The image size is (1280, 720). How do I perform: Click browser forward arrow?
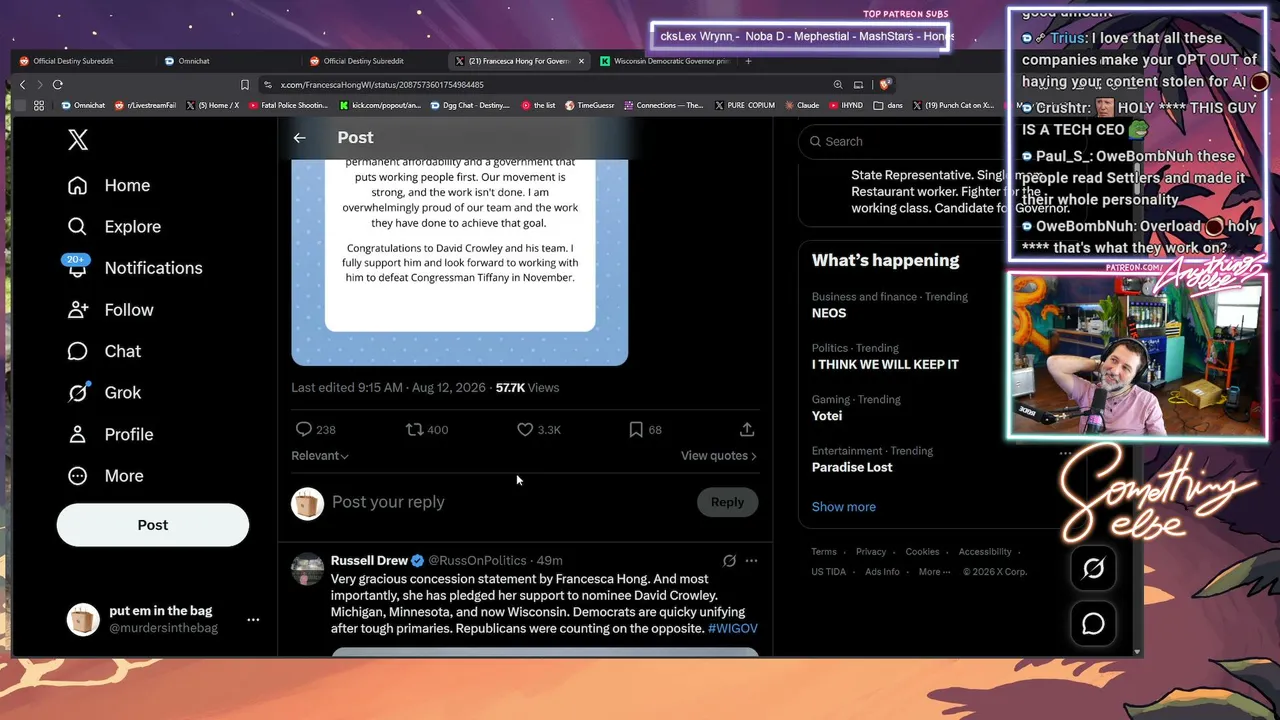pyautogui.click(x=40, y=85)
